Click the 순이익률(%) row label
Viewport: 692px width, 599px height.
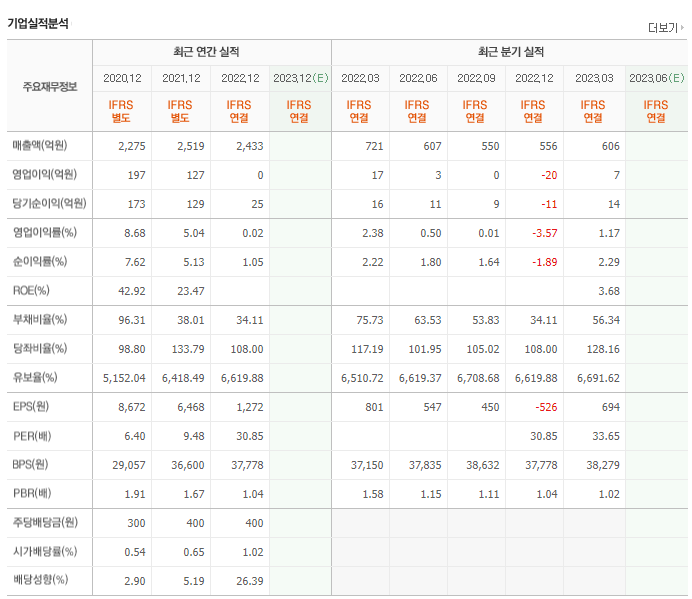click(x=40, y=261)
